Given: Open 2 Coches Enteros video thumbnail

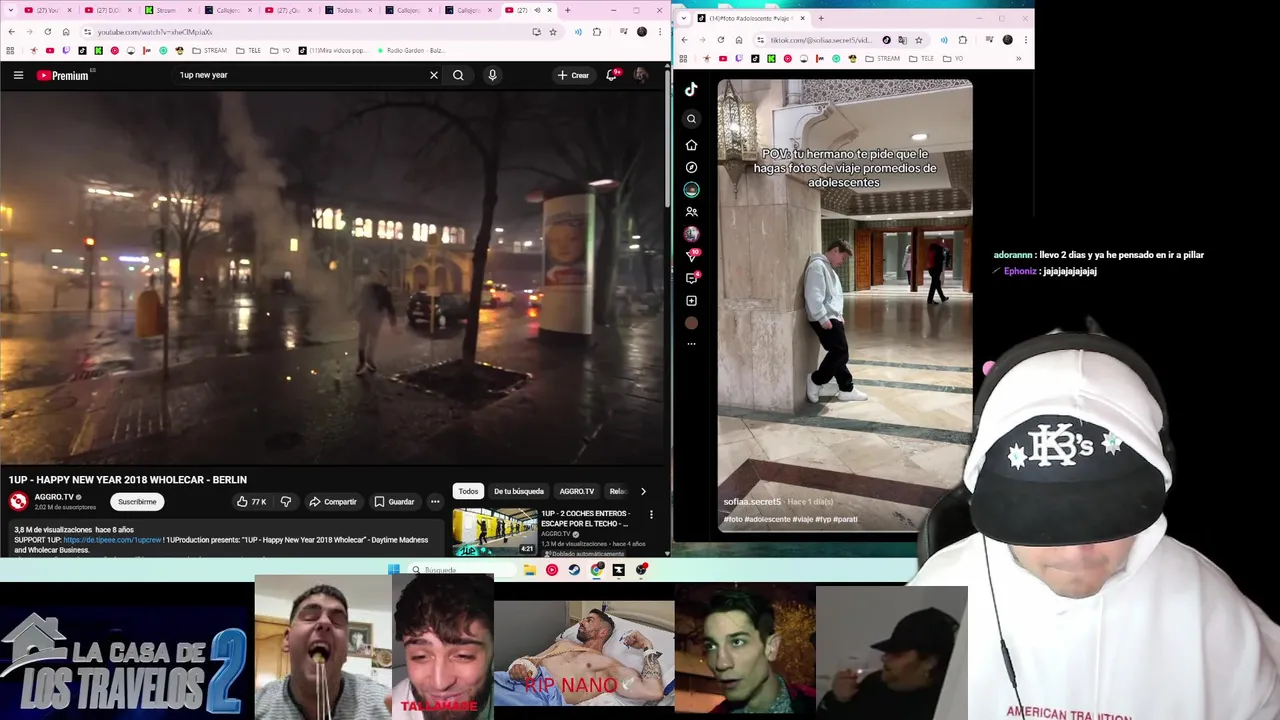Looking at the screenshot, I should [x=495, y=531].
